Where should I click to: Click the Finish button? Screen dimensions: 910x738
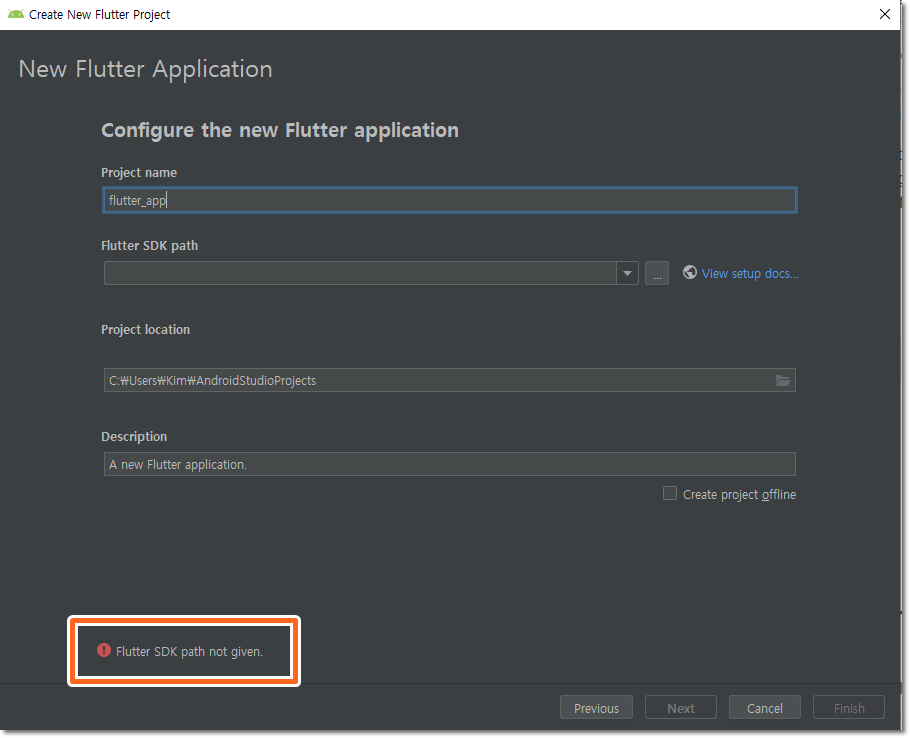pyautogui.click(x=849, y=708)
